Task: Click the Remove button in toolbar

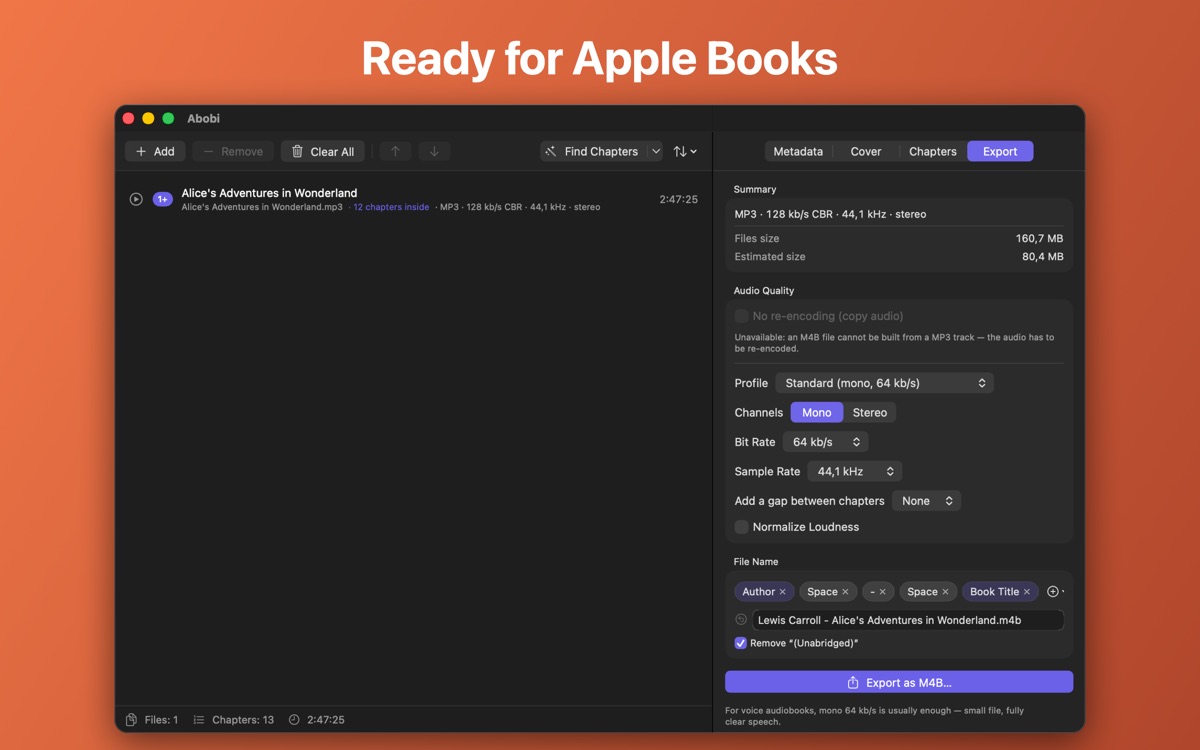Action: [233, 151]
